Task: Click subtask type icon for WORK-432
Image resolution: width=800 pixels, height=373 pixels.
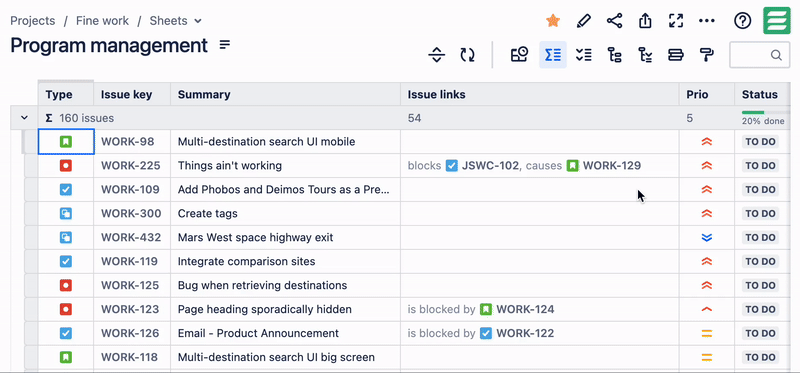Action: pyautogui.click(x=66, y=237)
